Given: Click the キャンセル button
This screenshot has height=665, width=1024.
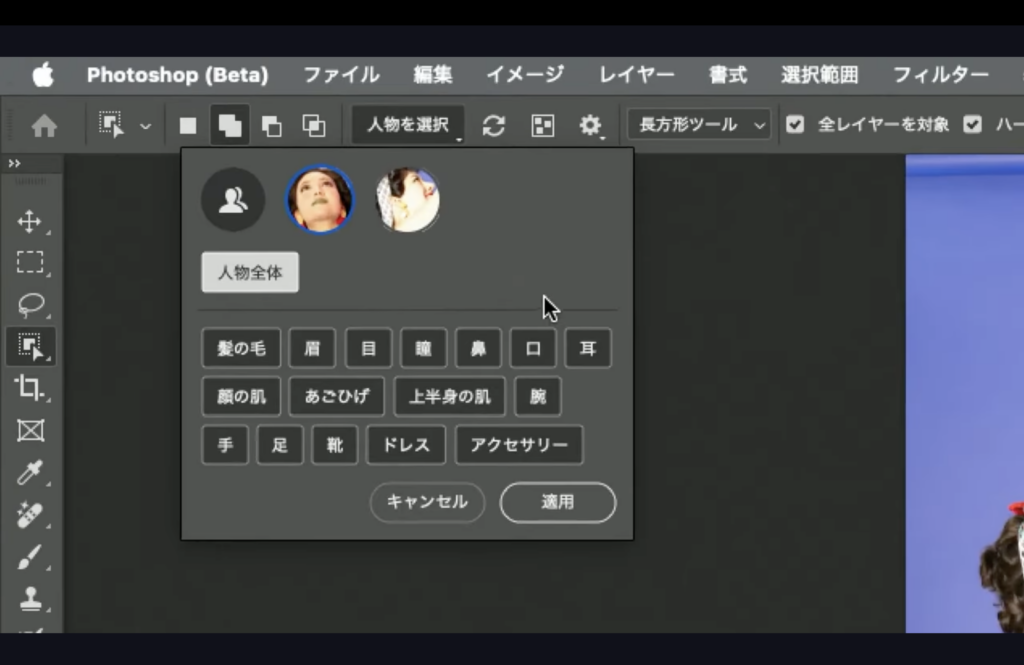Looking at the screenshot, I should click(427, 502).
